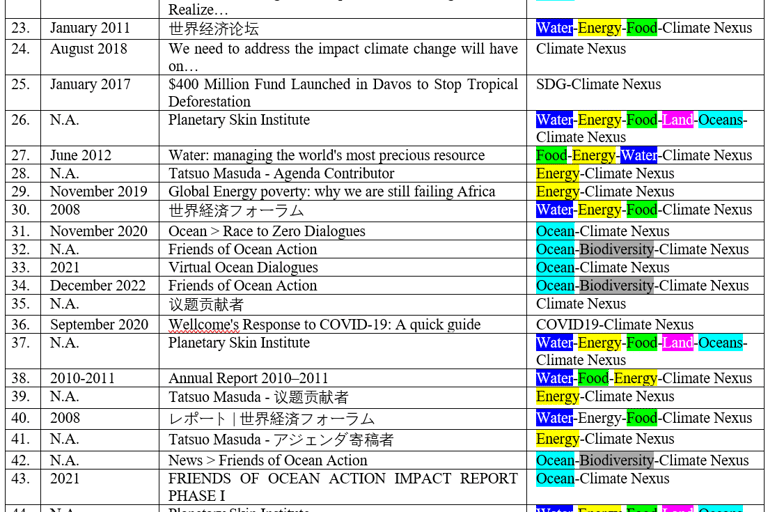
Task: Click 'Tatsuo Masuda - アジェンダ寄稿者'
Action: [x=281, y=439]
